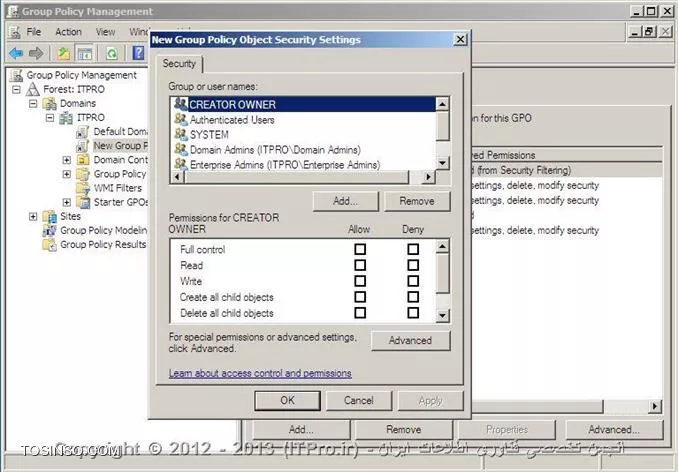The image size is (678, 472).
Task: Select the WMI Filters icon
Action: pyautogui.click(x=83, y=188)
